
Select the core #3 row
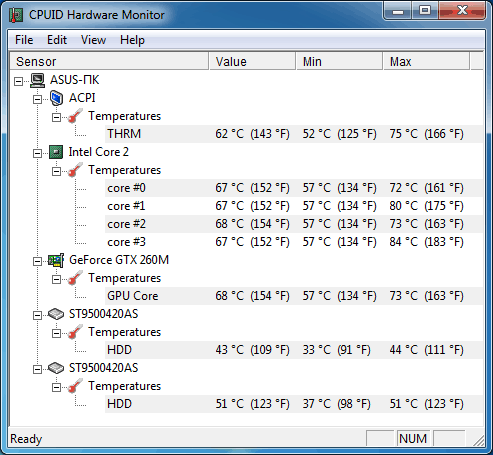tap(294, 242)
